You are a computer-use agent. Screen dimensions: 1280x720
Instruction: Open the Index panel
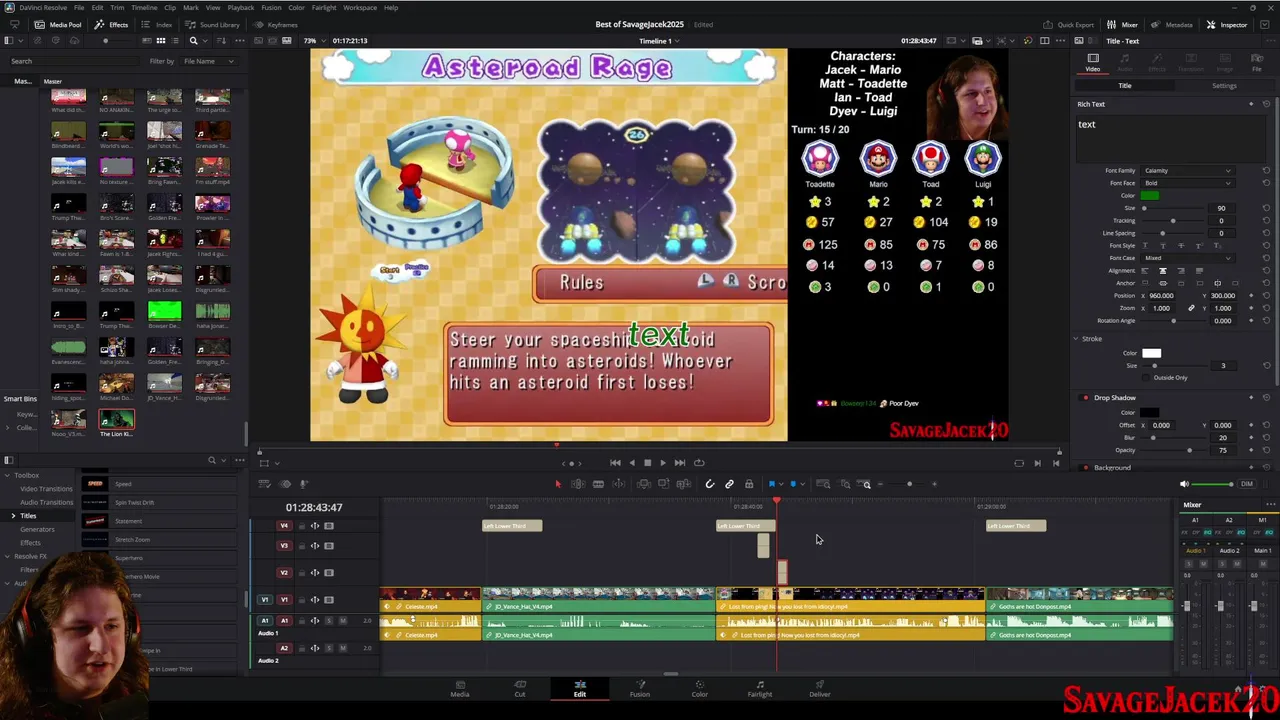click(158, 24)
